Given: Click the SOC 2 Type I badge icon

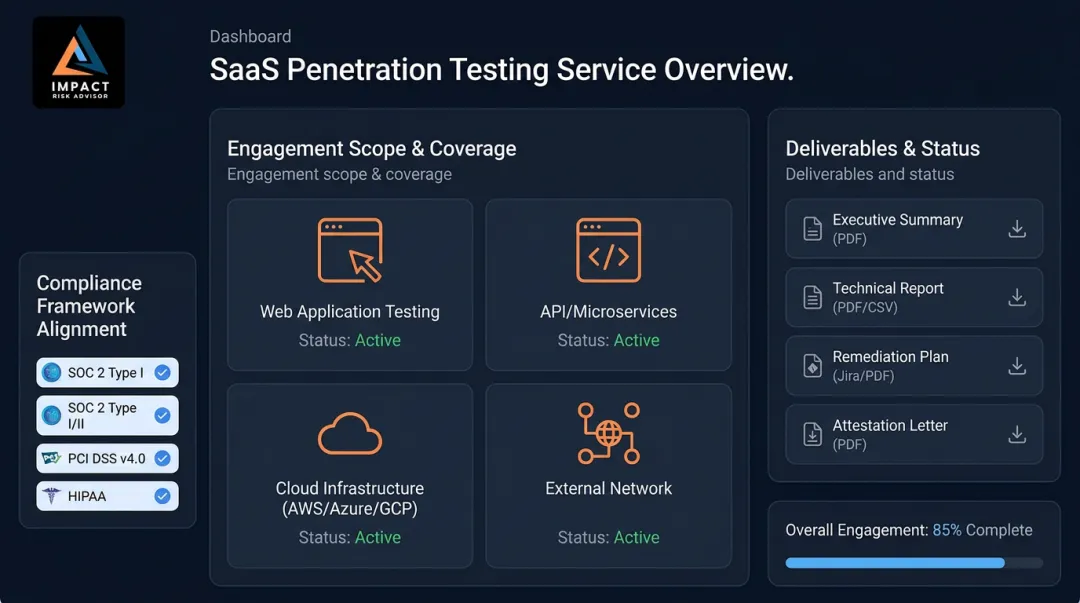Looking at the screenshot, I should (52, 373).
